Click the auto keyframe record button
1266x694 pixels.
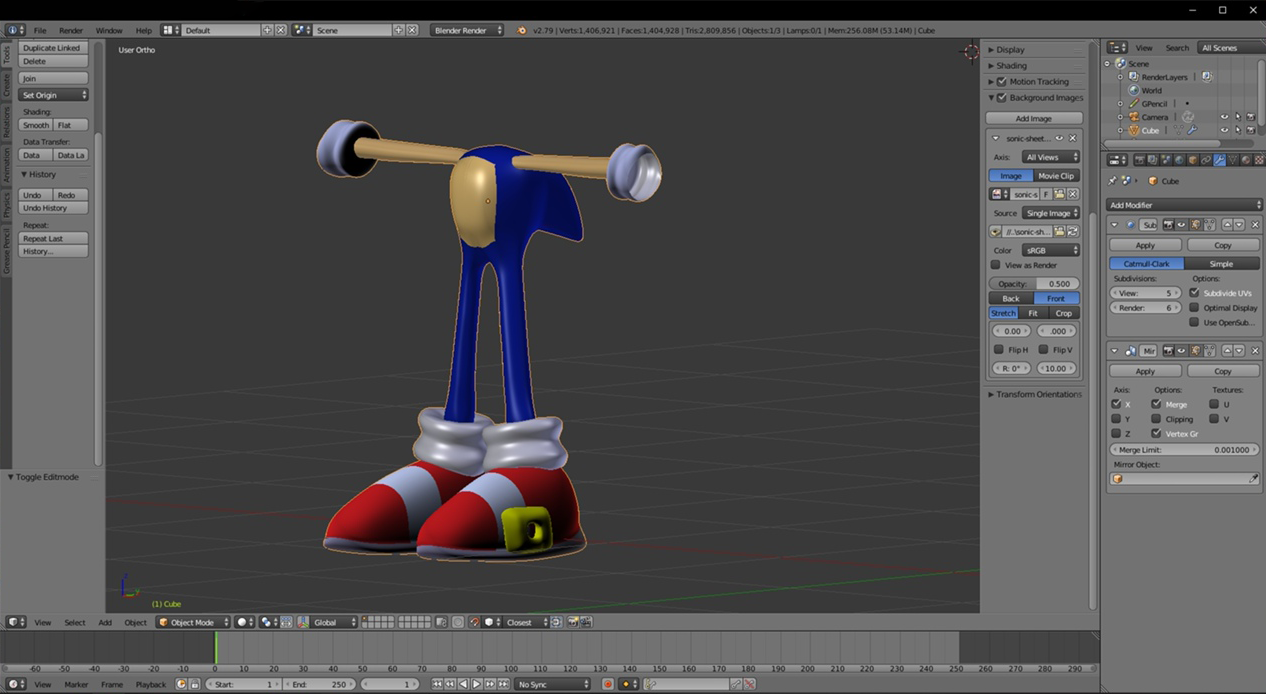pos(607,684)
